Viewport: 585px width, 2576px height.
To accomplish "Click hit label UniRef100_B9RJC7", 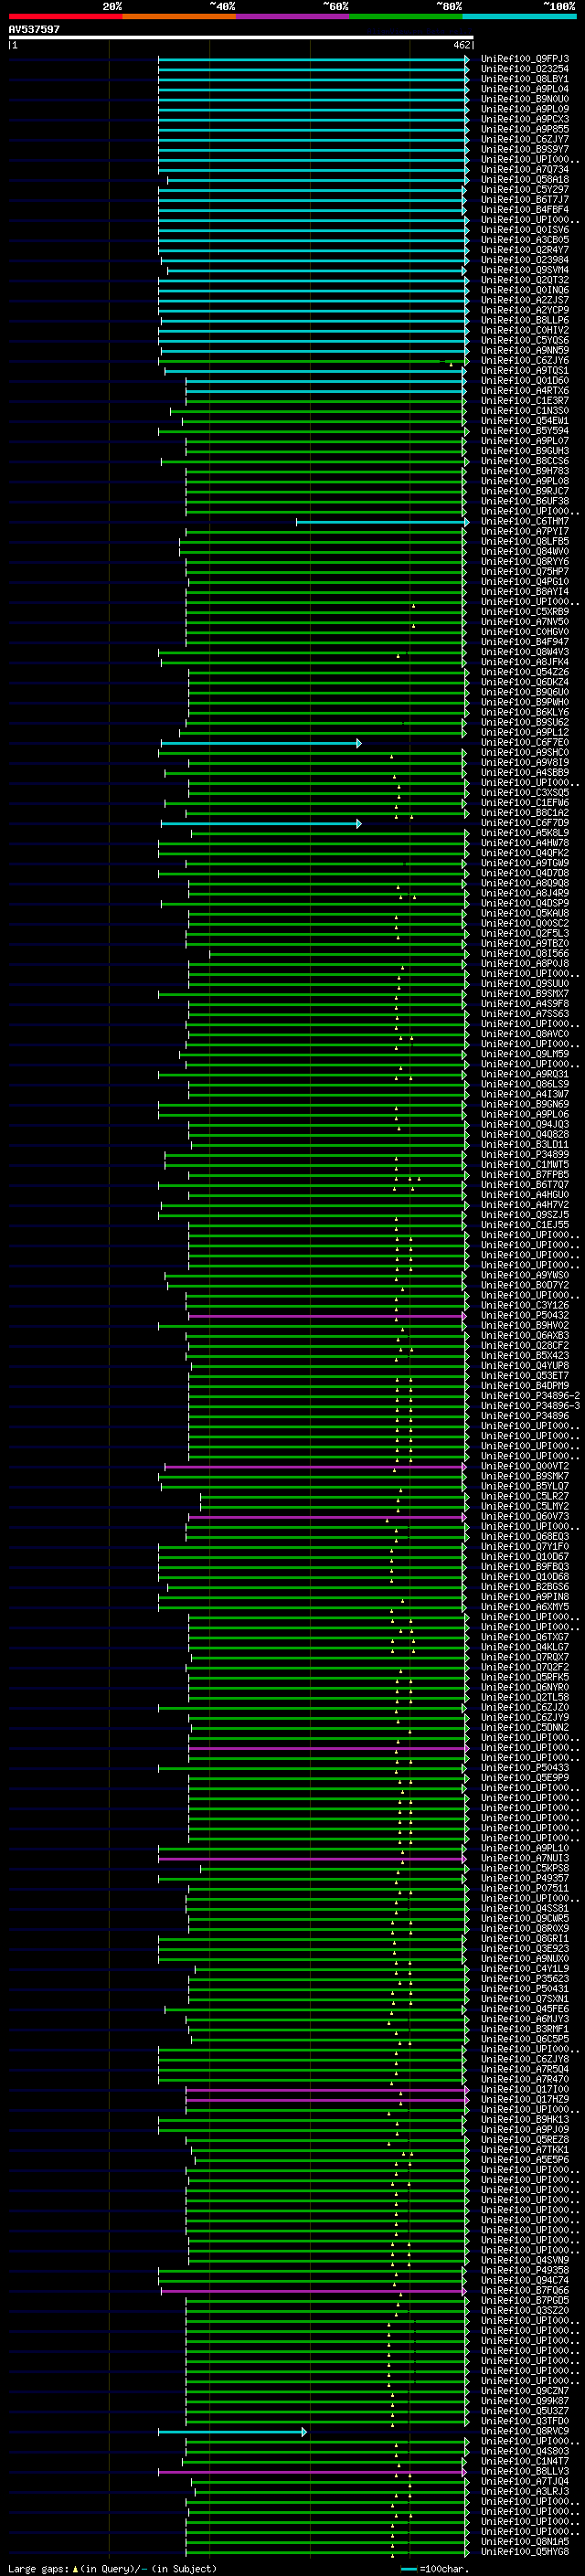I will click(524, 491).
